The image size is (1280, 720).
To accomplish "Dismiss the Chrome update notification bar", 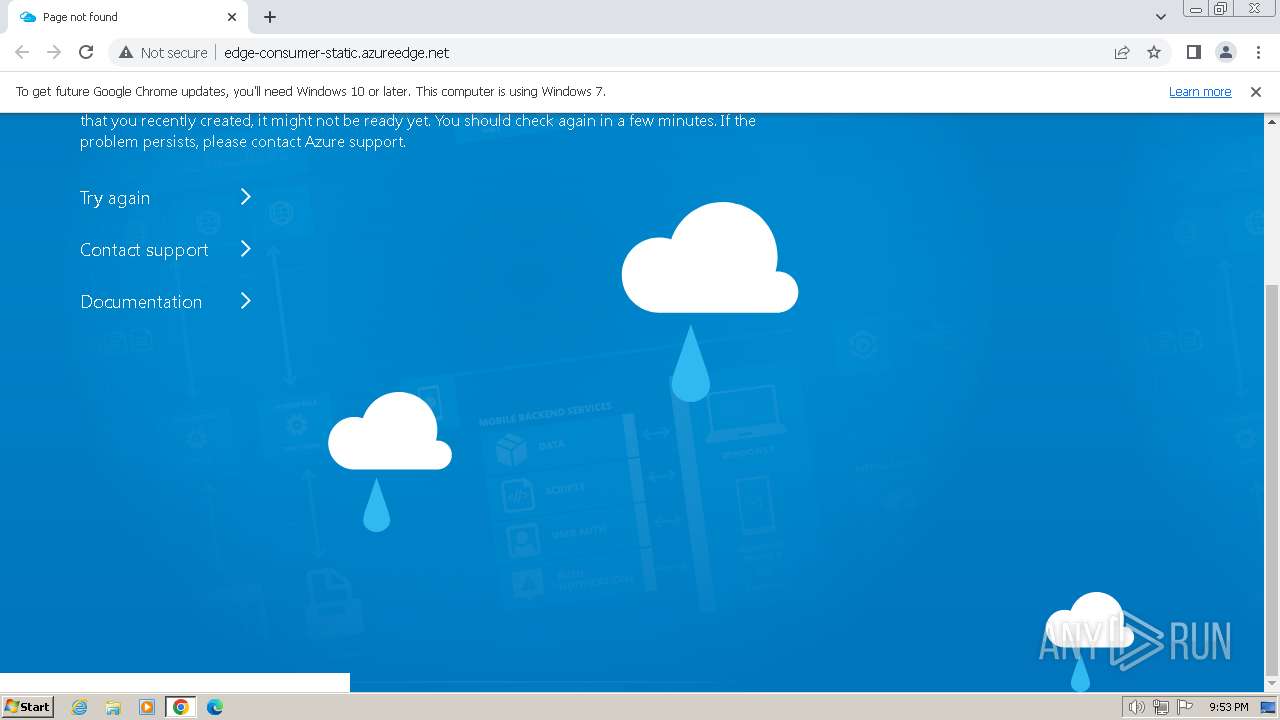I will [x=1256, y=92].
